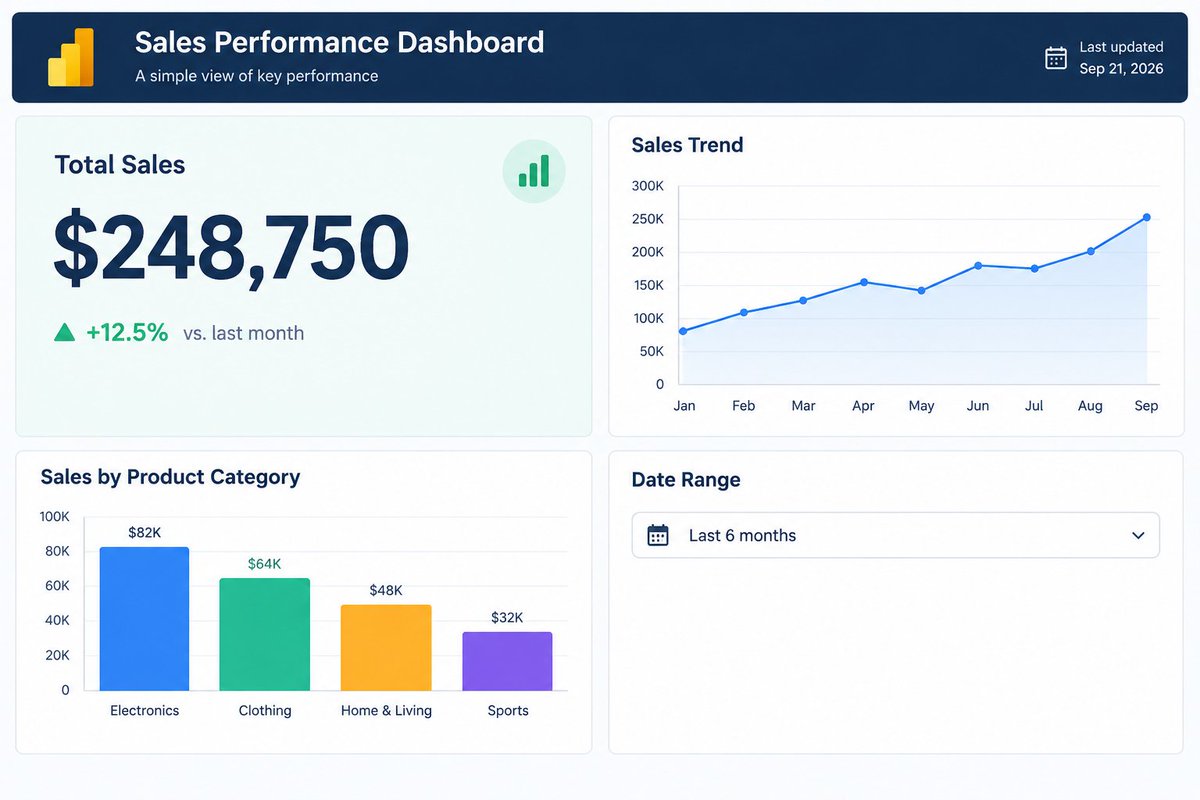Click the Mar data point on the line chart
Screen dimensions: 1200x800
[x=803, y=300]
